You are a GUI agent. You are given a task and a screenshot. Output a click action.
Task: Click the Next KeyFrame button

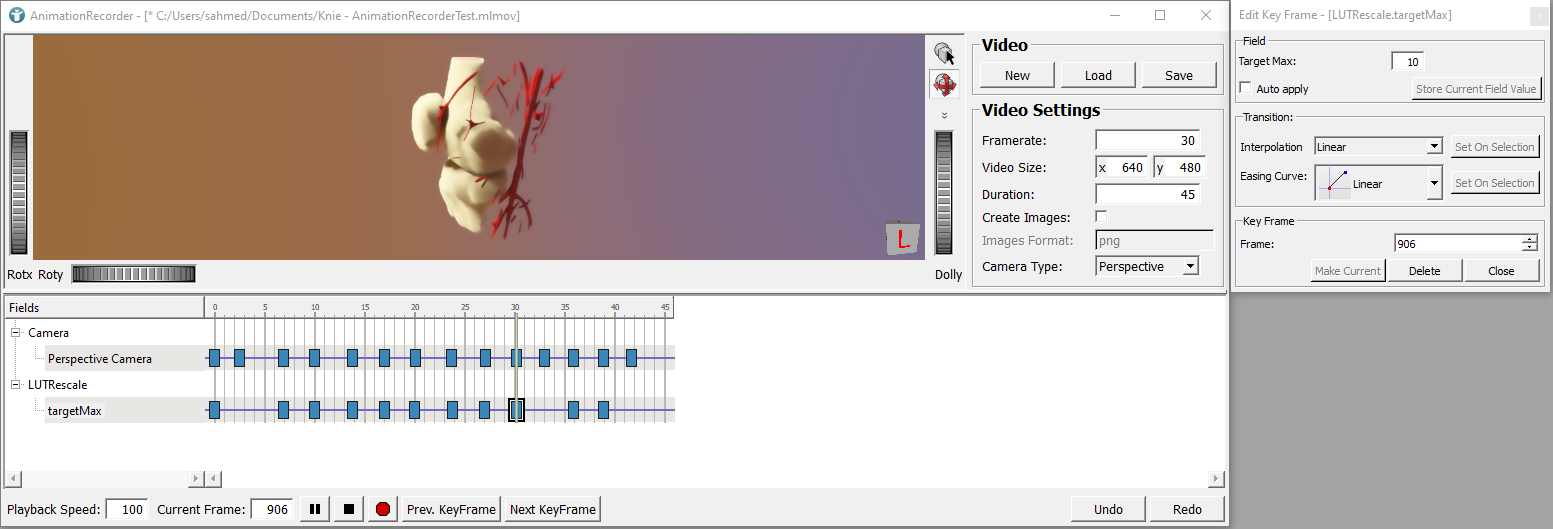552,509
